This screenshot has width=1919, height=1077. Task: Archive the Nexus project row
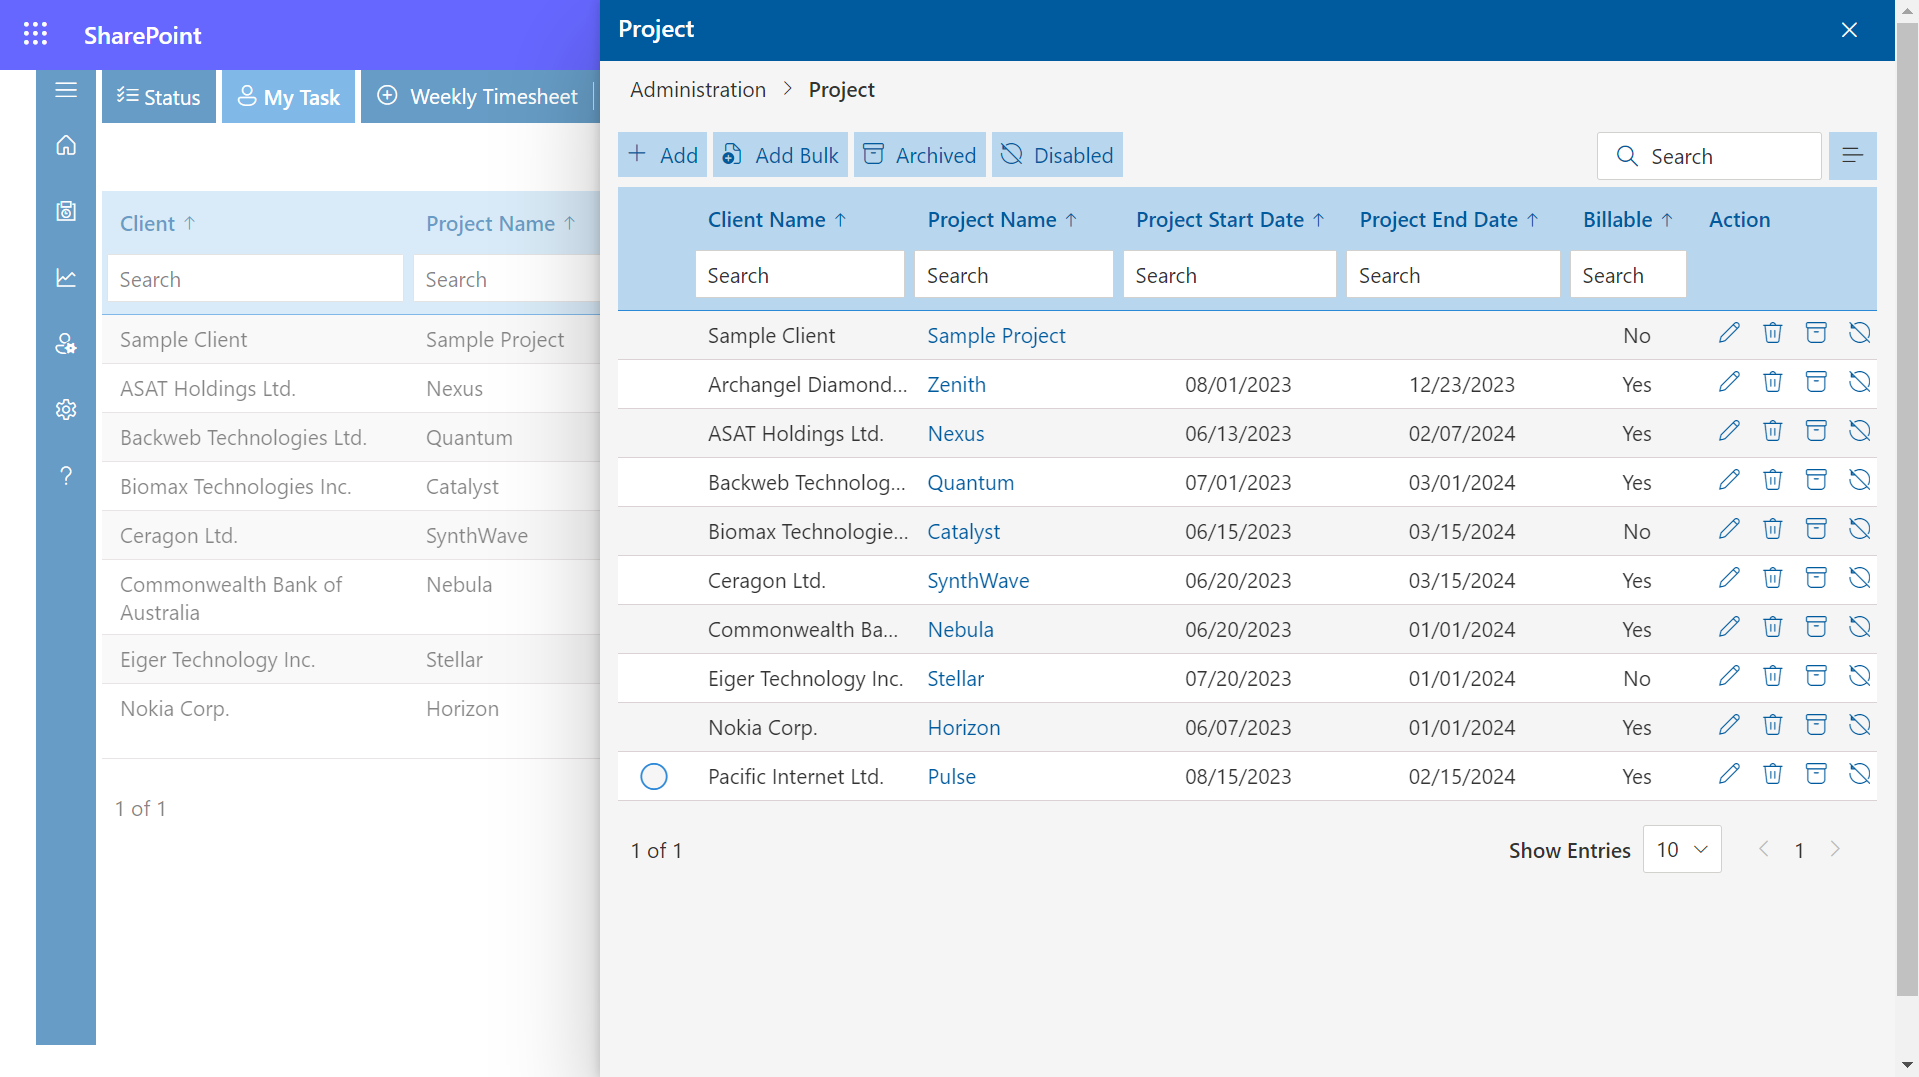pos(1816,431)
